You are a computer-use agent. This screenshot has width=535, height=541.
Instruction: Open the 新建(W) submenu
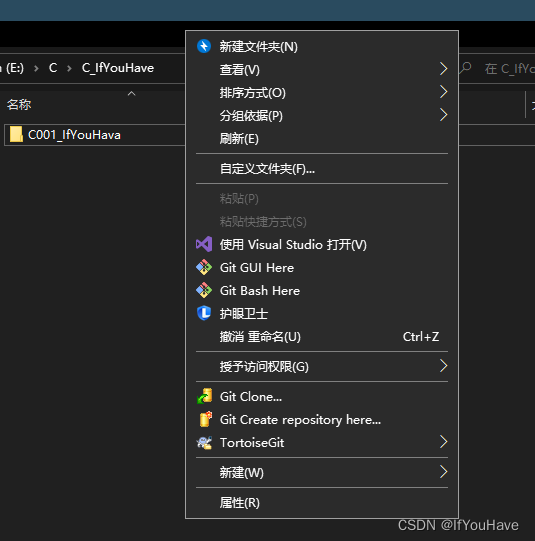[x=322, y=472]
